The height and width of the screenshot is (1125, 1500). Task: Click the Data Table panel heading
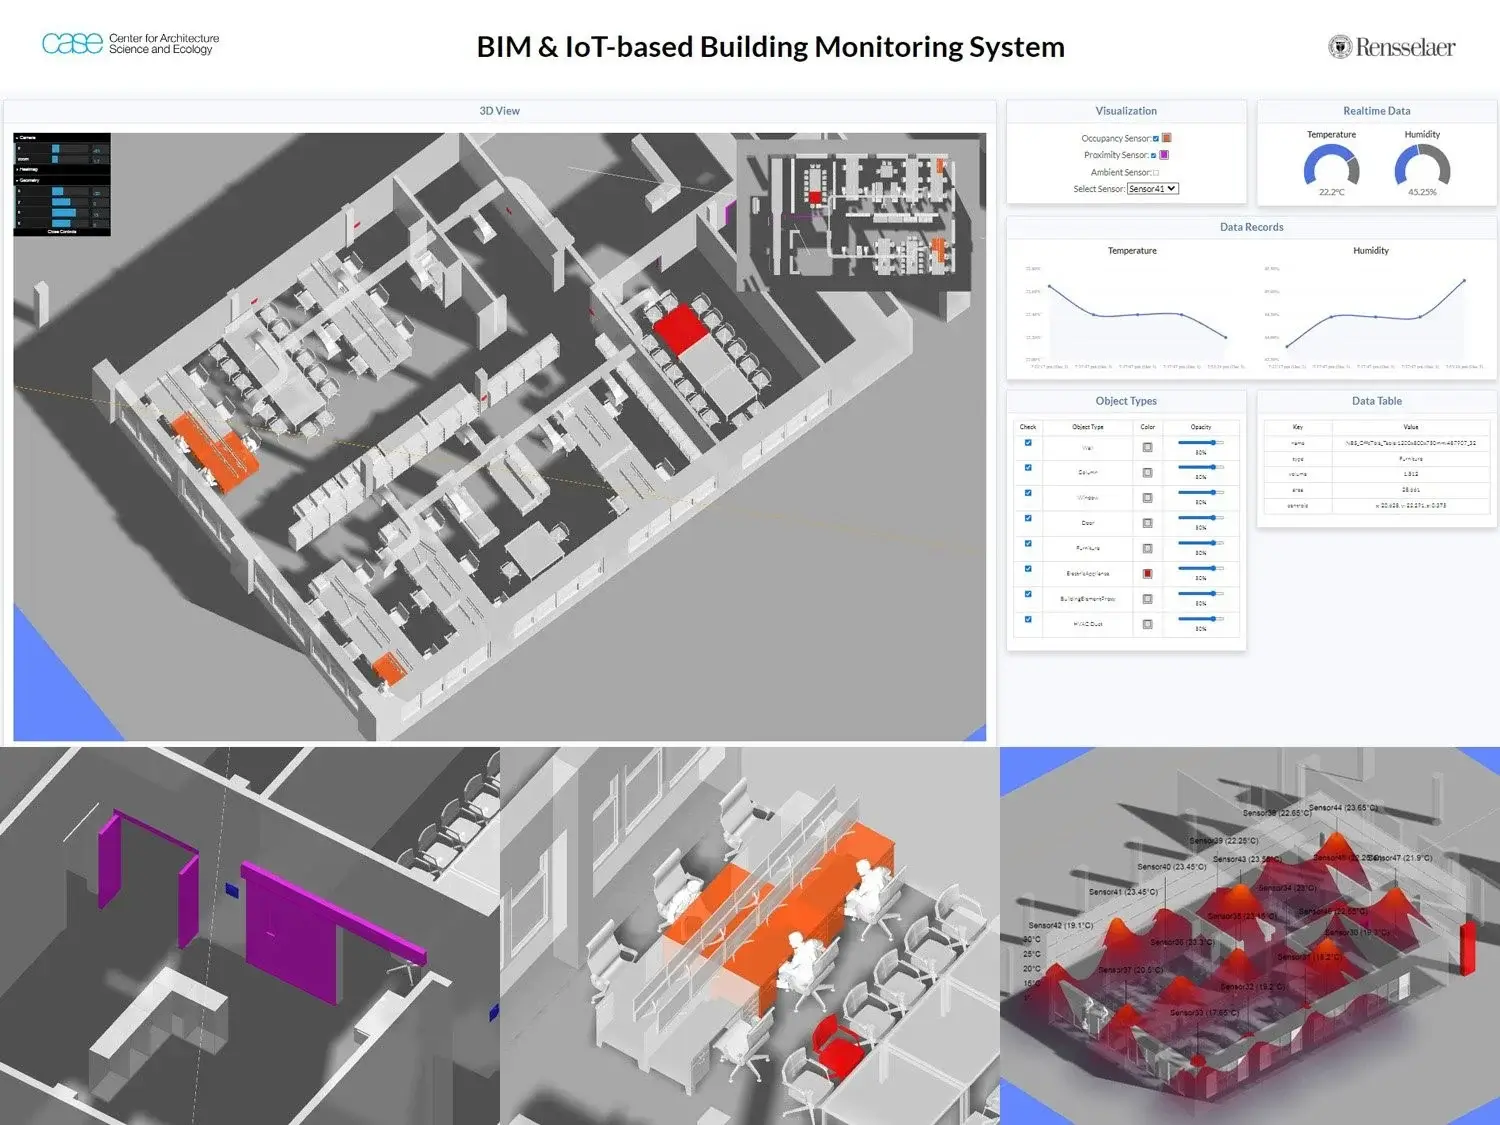(1377, 400)
